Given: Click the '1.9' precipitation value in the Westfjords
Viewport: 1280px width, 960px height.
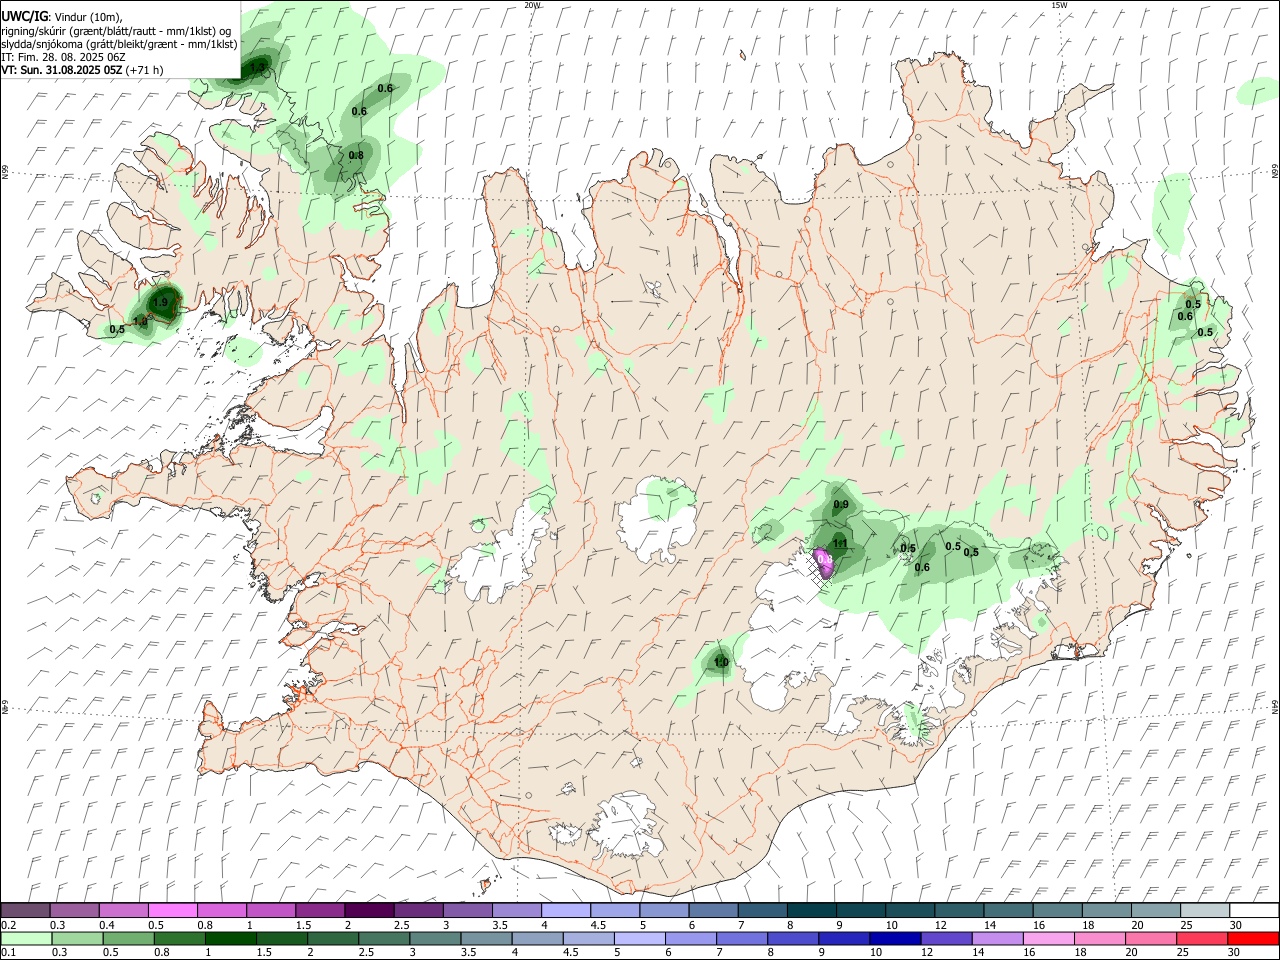Looking at the screenshot, I should click(x=160, y=302).
